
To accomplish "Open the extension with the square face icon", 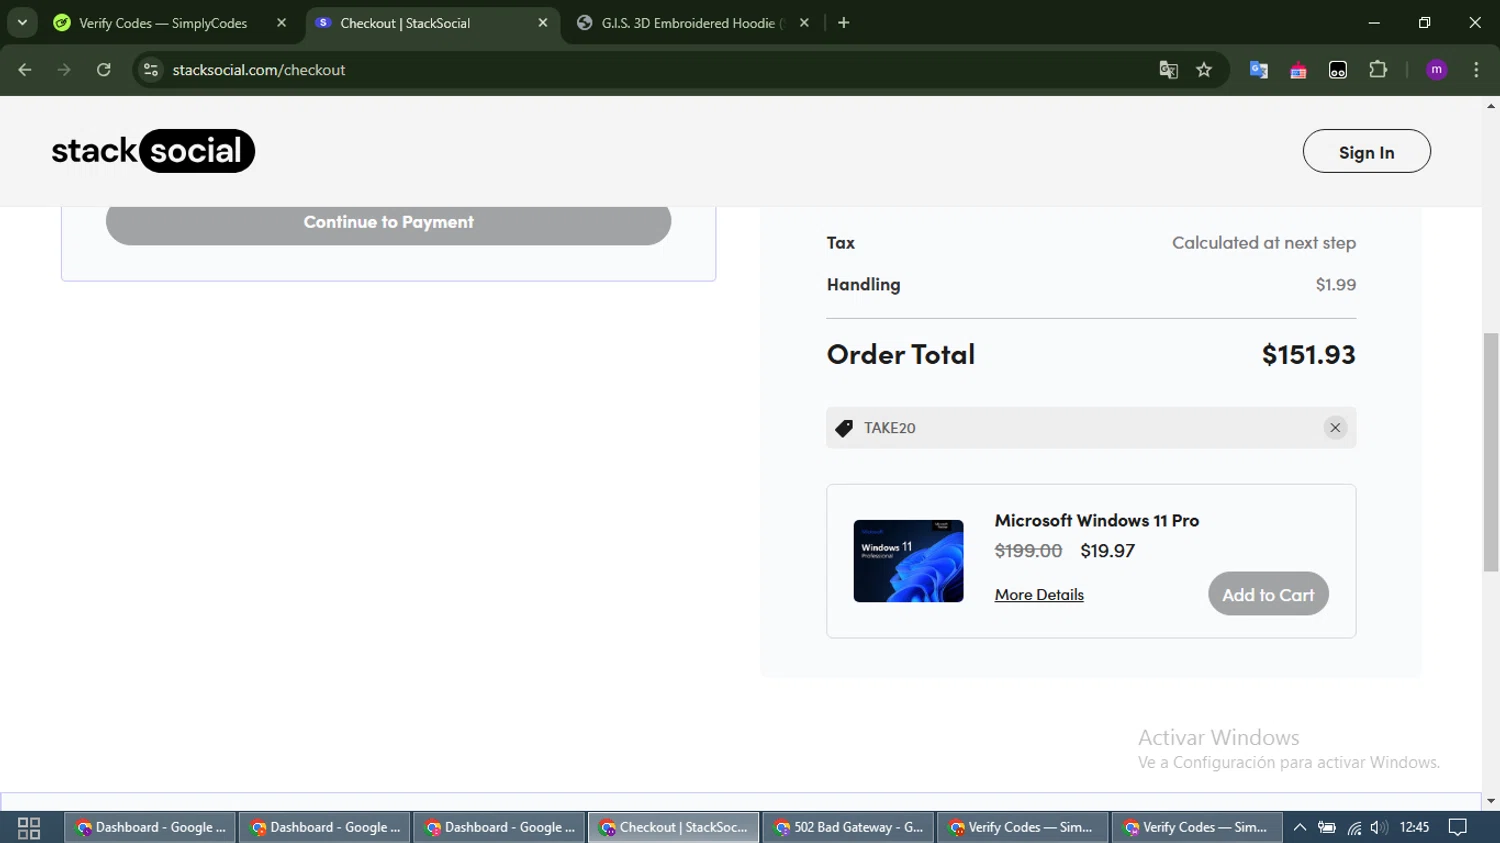I will (x=1338, y=70).
